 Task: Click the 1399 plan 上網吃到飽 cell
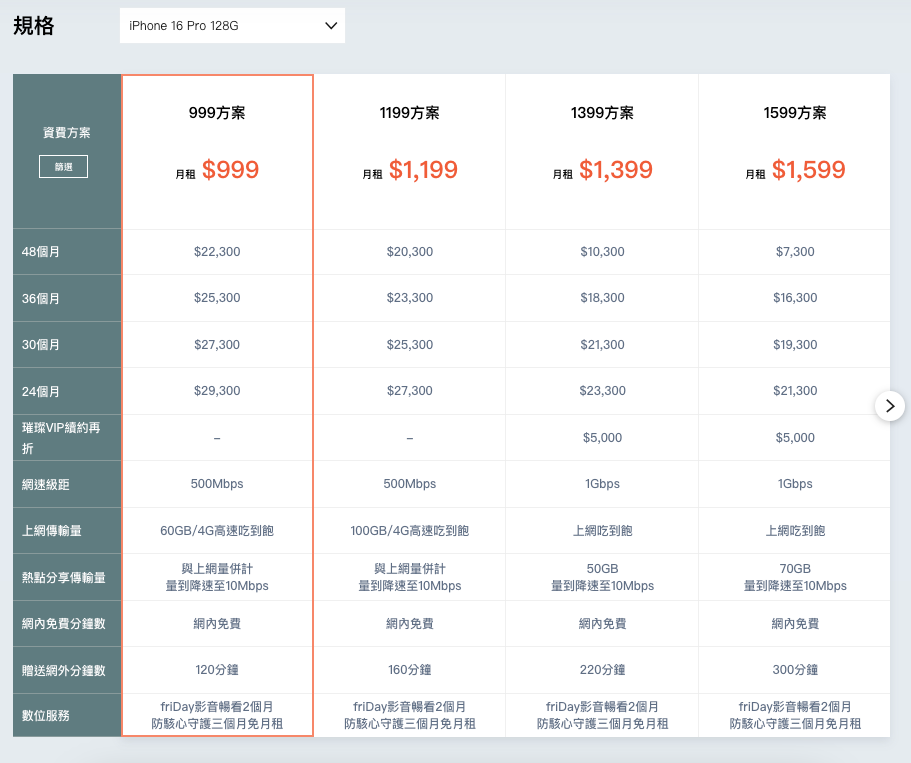point(602,531)
